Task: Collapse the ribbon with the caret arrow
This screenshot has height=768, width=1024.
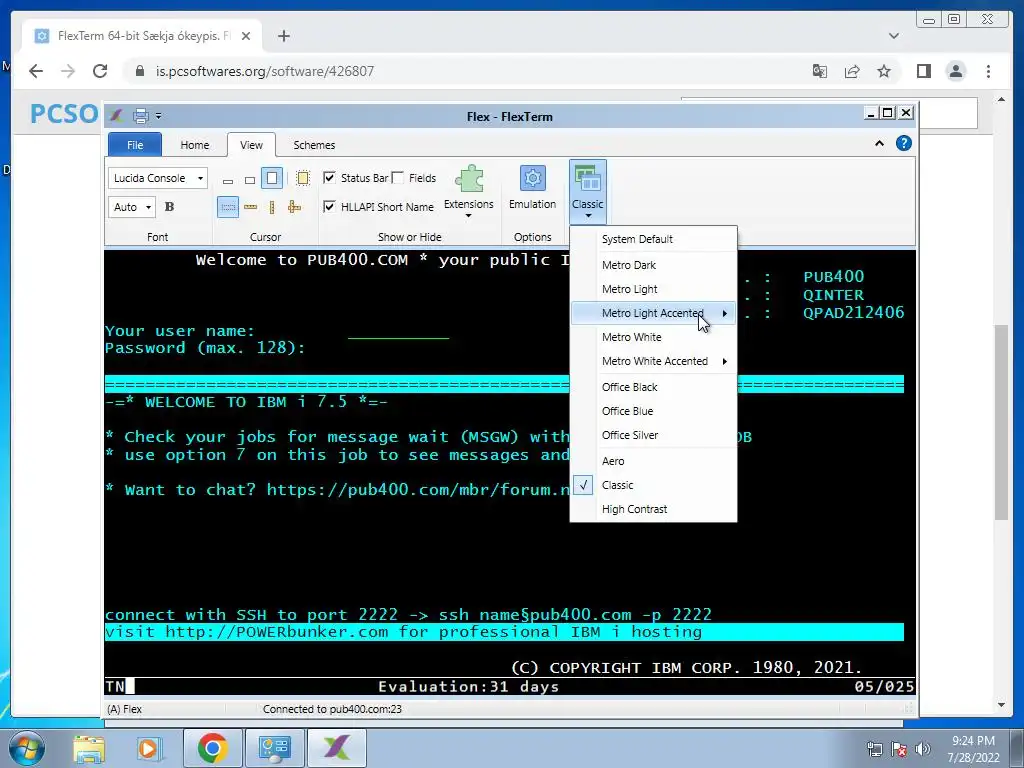Action: coord(879,144)
